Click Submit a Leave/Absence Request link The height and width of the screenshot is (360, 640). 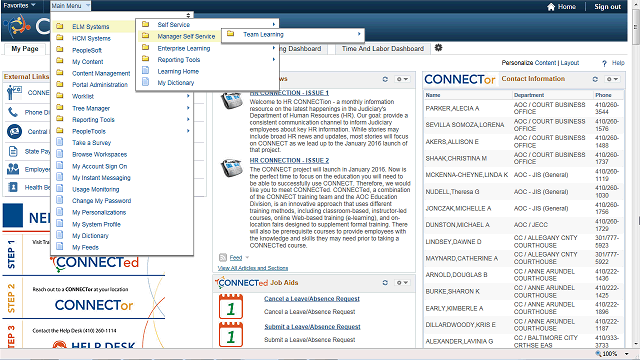click(312, 327)
